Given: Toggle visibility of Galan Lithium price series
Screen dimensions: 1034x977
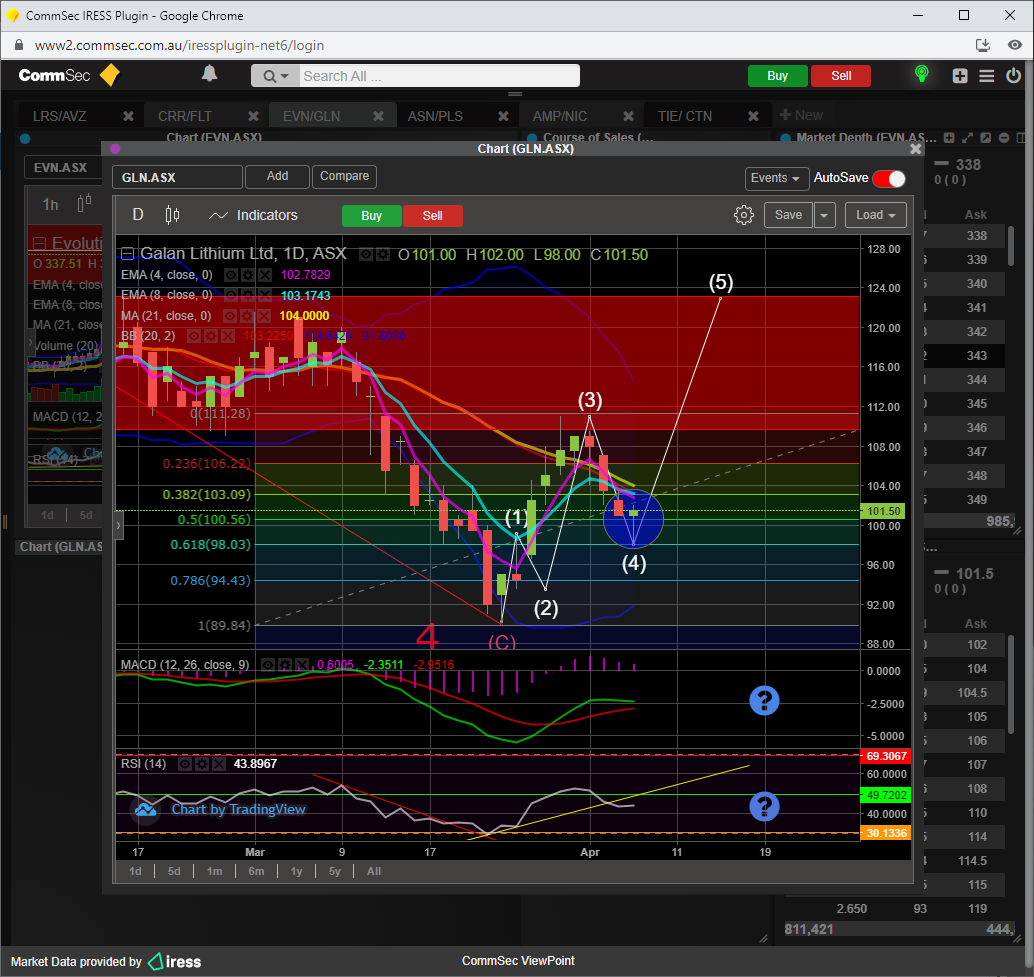Looking at the screenshot, I should pos(366,254).
